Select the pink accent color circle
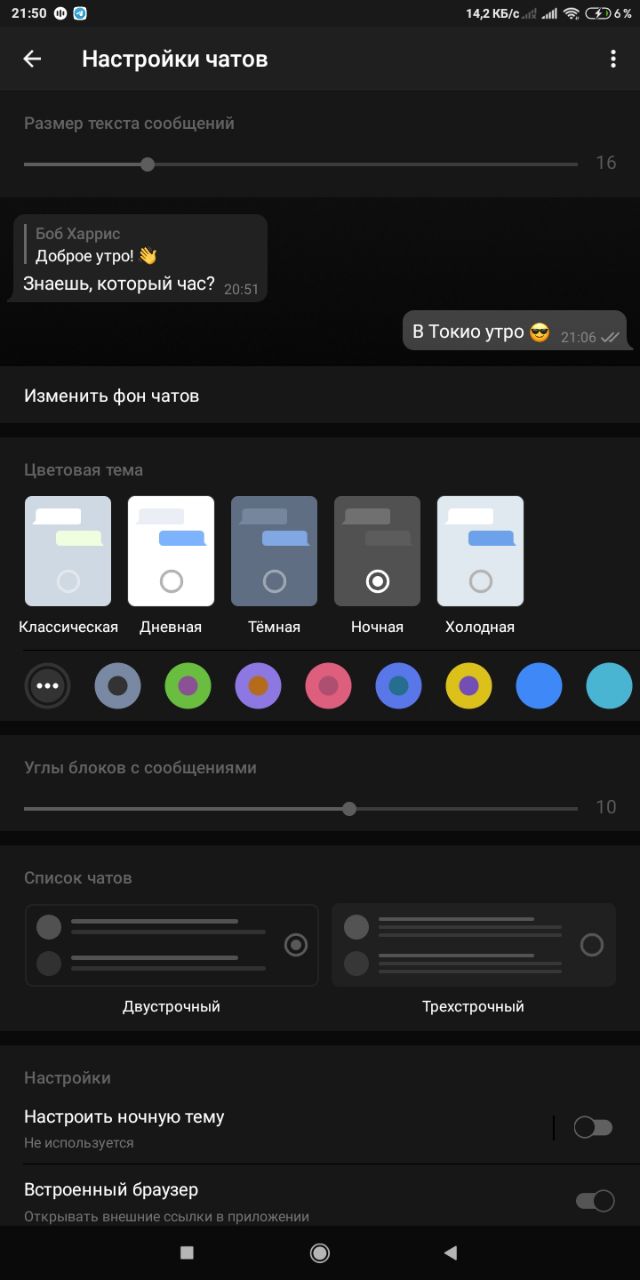640x1280 pixels. 328,686
